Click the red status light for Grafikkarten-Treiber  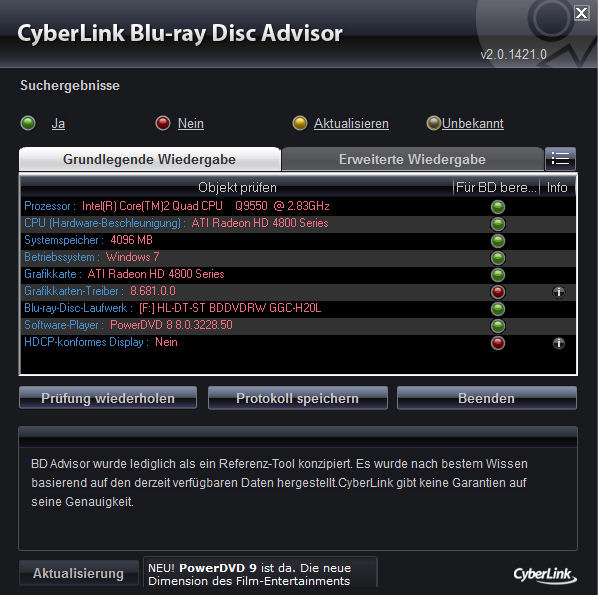tap(498, 292)
